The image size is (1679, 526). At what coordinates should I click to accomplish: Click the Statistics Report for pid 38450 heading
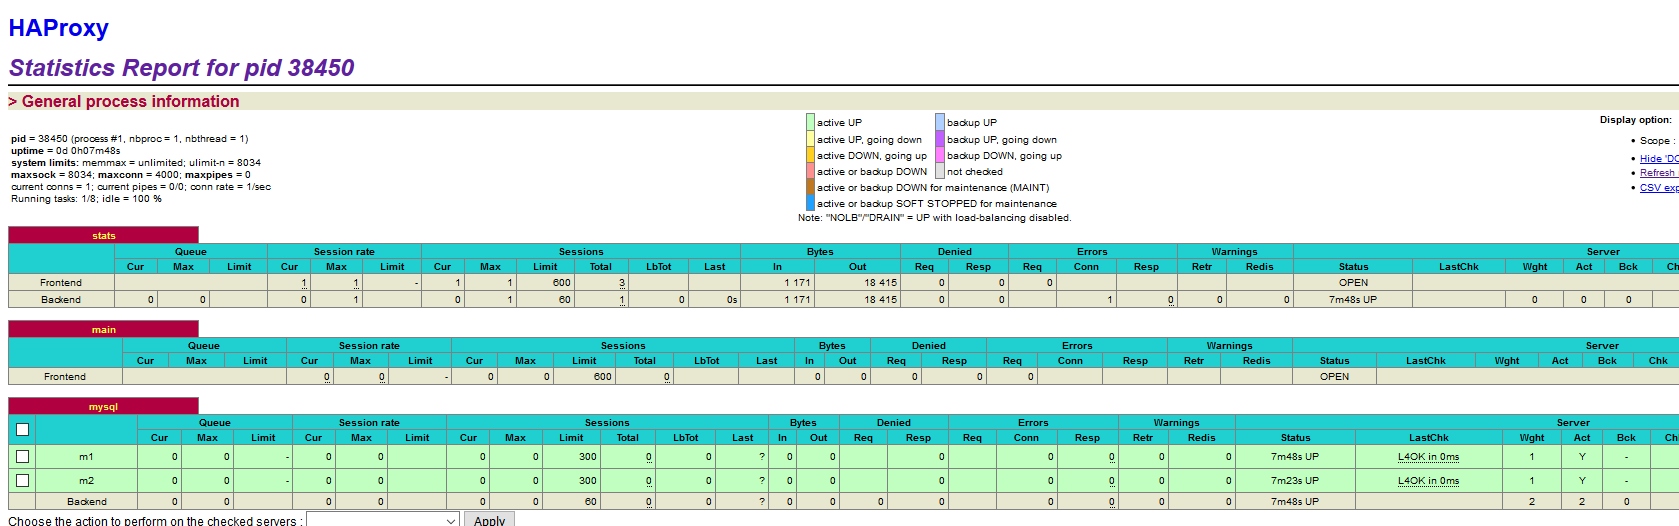(182, 68)
